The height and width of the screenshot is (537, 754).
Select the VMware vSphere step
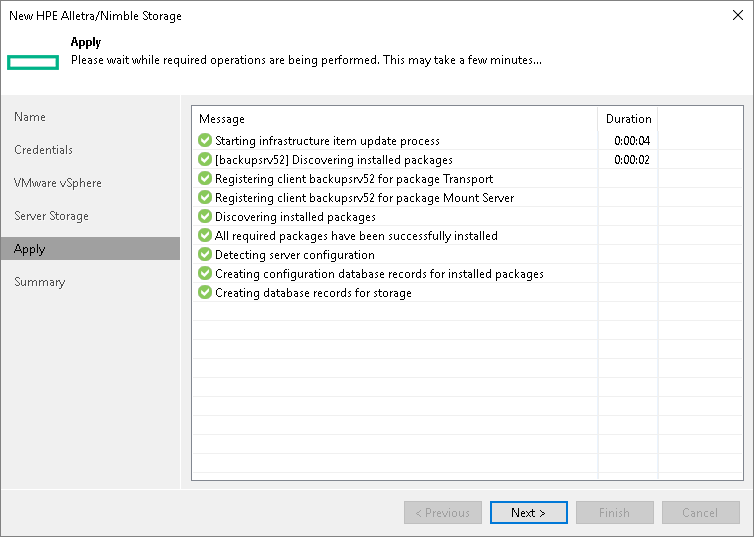90,183
